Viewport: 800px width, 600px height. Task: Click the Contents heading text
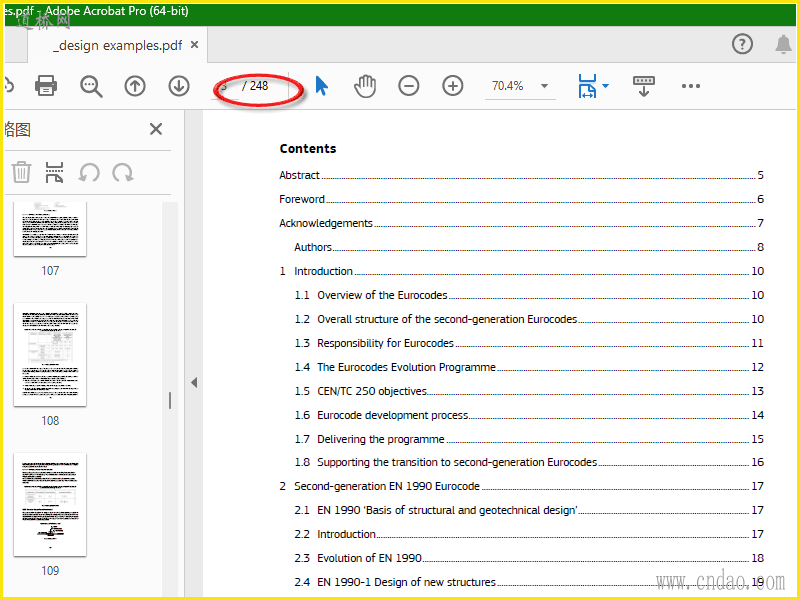(308, 148)
